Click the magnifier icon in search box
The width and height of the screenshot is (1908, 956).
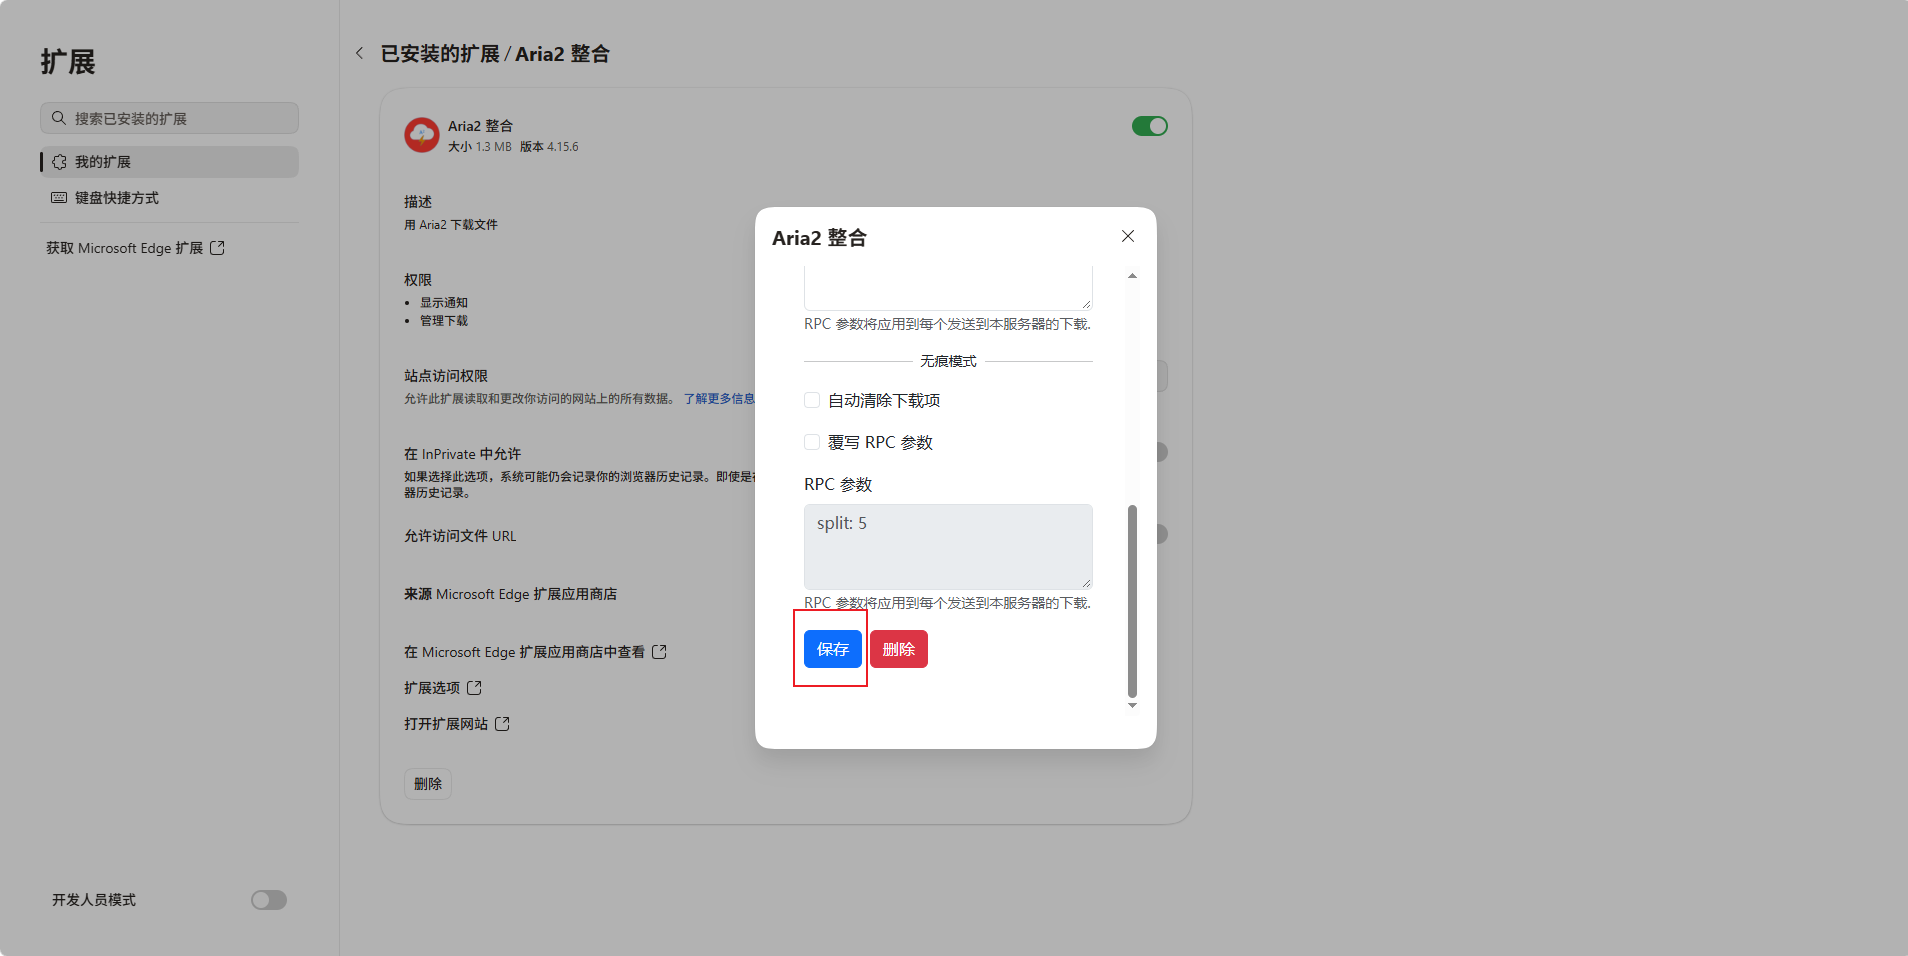point(59,118)
